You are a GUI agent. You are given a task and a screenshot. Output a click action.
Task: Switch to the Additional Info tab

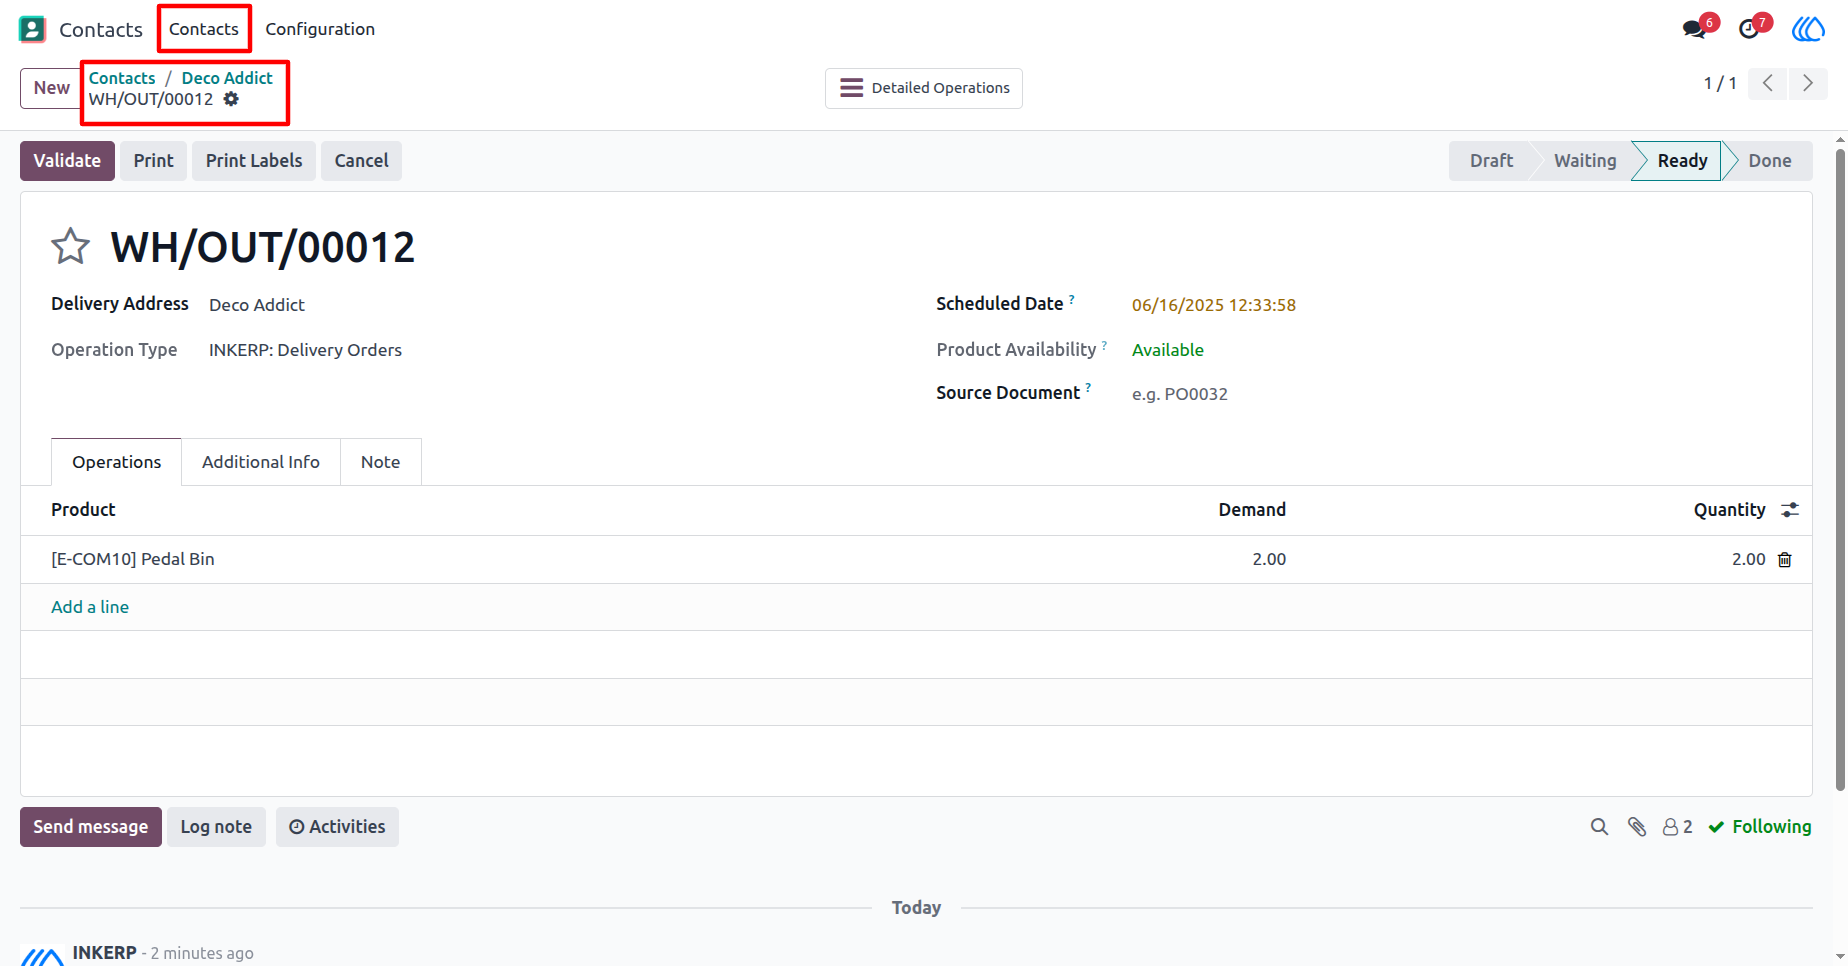(x=261, y=462)
